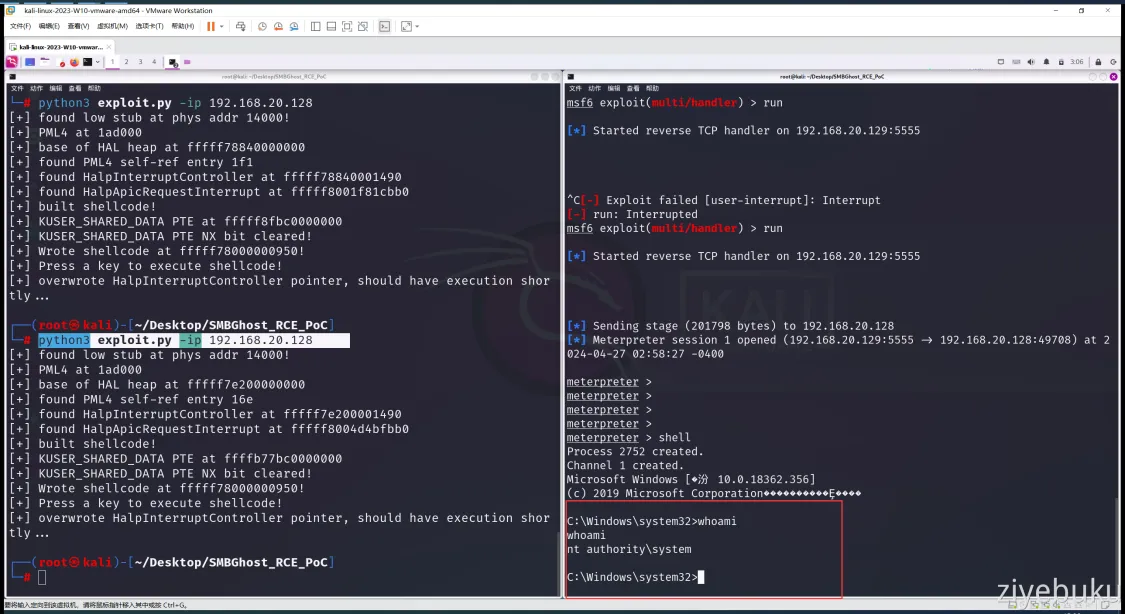Close right terminal with purple X button
1125x614 pixels.
click(x=1114, y=77)
